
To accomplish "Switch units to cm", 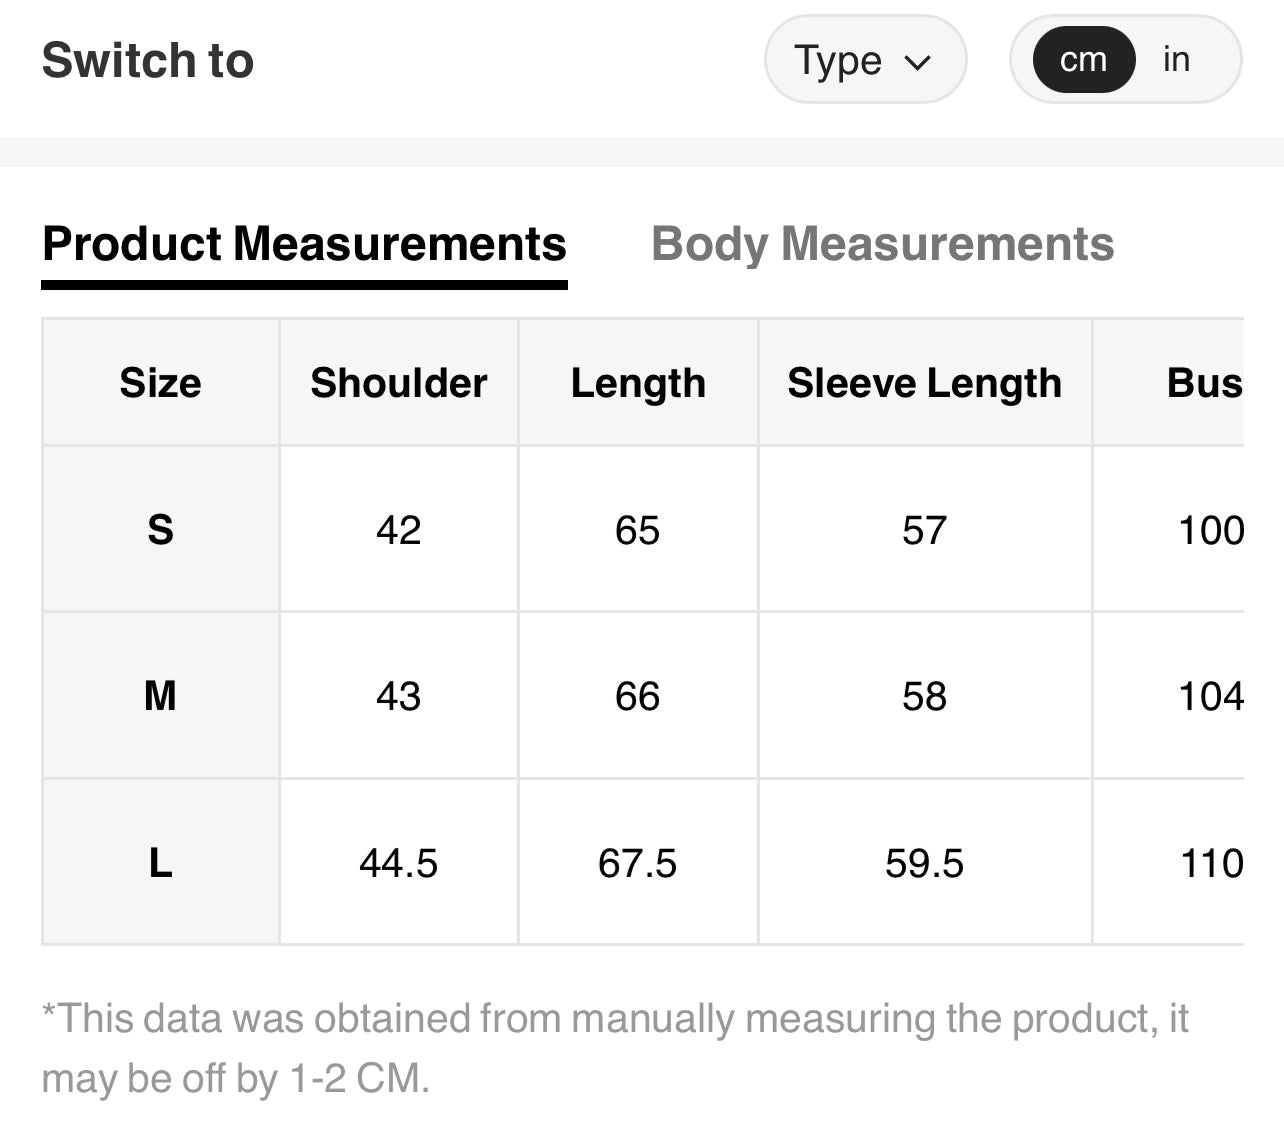I will tap(1083, 60).
